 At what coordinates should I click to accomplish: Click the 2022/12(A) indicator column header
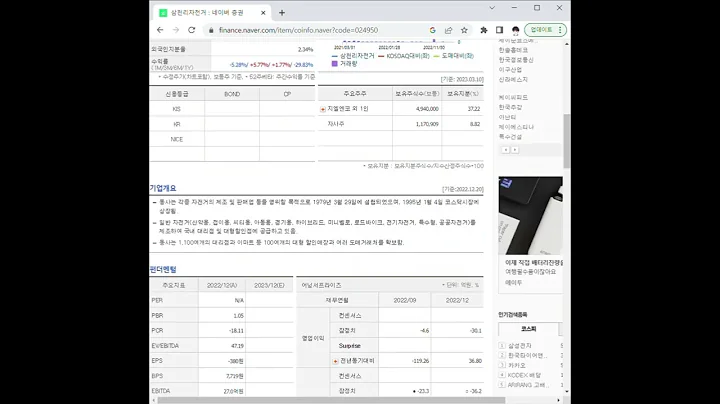(222, 286)
